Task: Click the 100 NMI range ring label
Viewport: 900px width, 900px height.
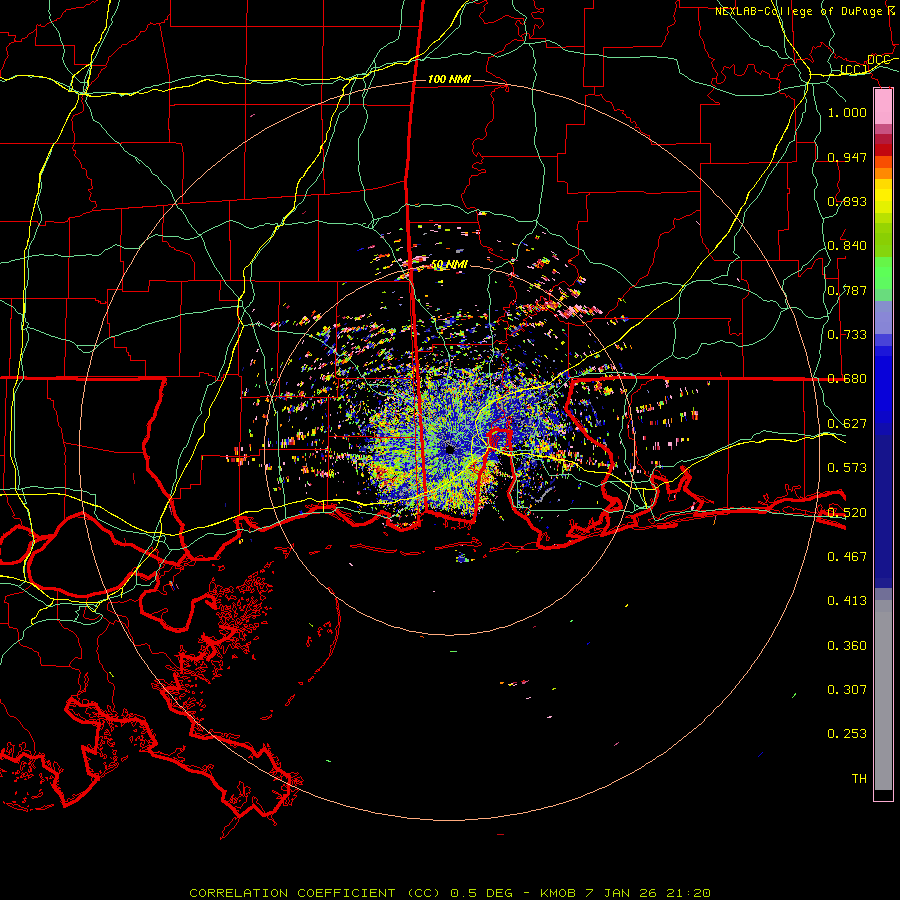Action: tap(449, 79)
